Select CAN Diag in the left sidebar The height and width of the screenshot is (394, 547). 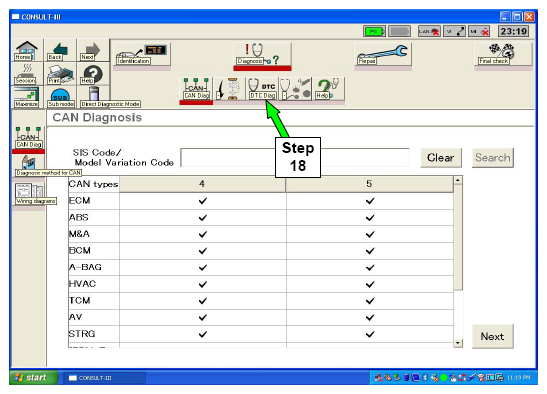click(29, 137)
